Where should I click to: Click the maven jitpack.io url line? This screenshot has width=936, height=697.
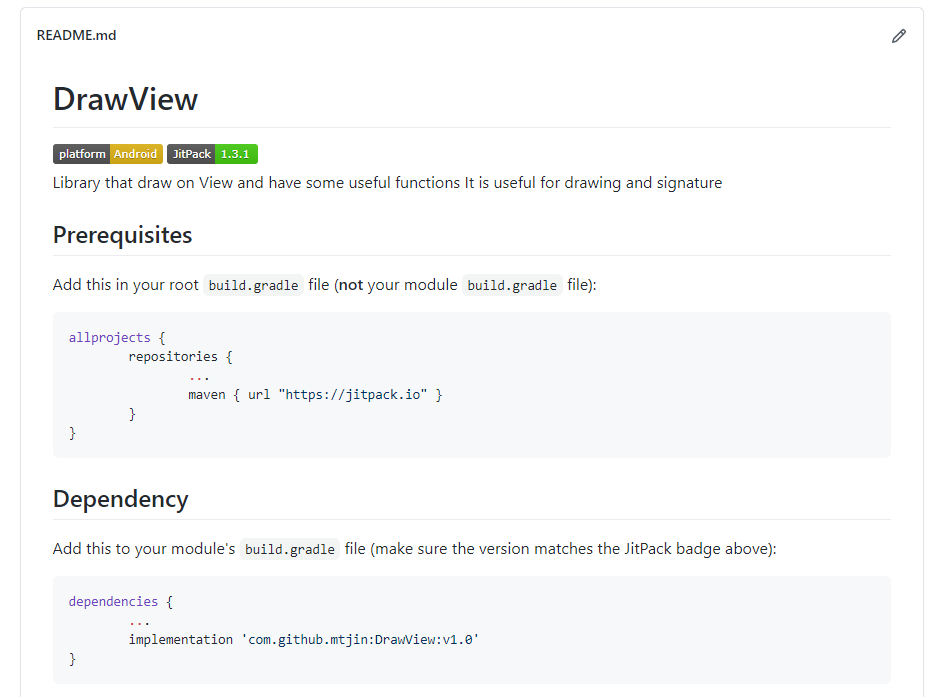pyautogui.click(x=315, y=395)
